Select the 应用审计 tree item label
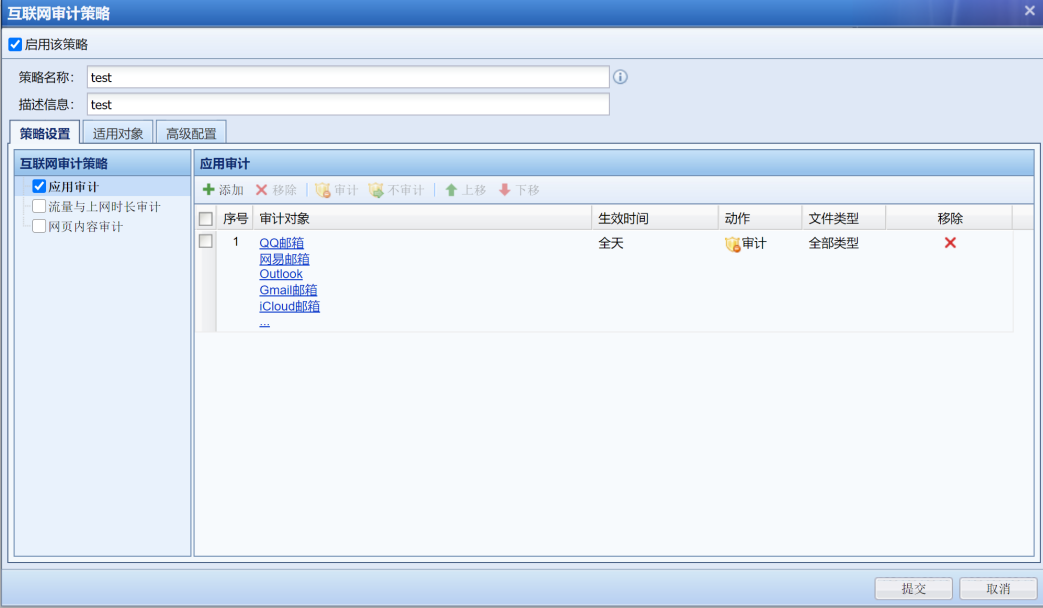The image size is (1043, 608). pyautogui.click(x=73, y=187)
